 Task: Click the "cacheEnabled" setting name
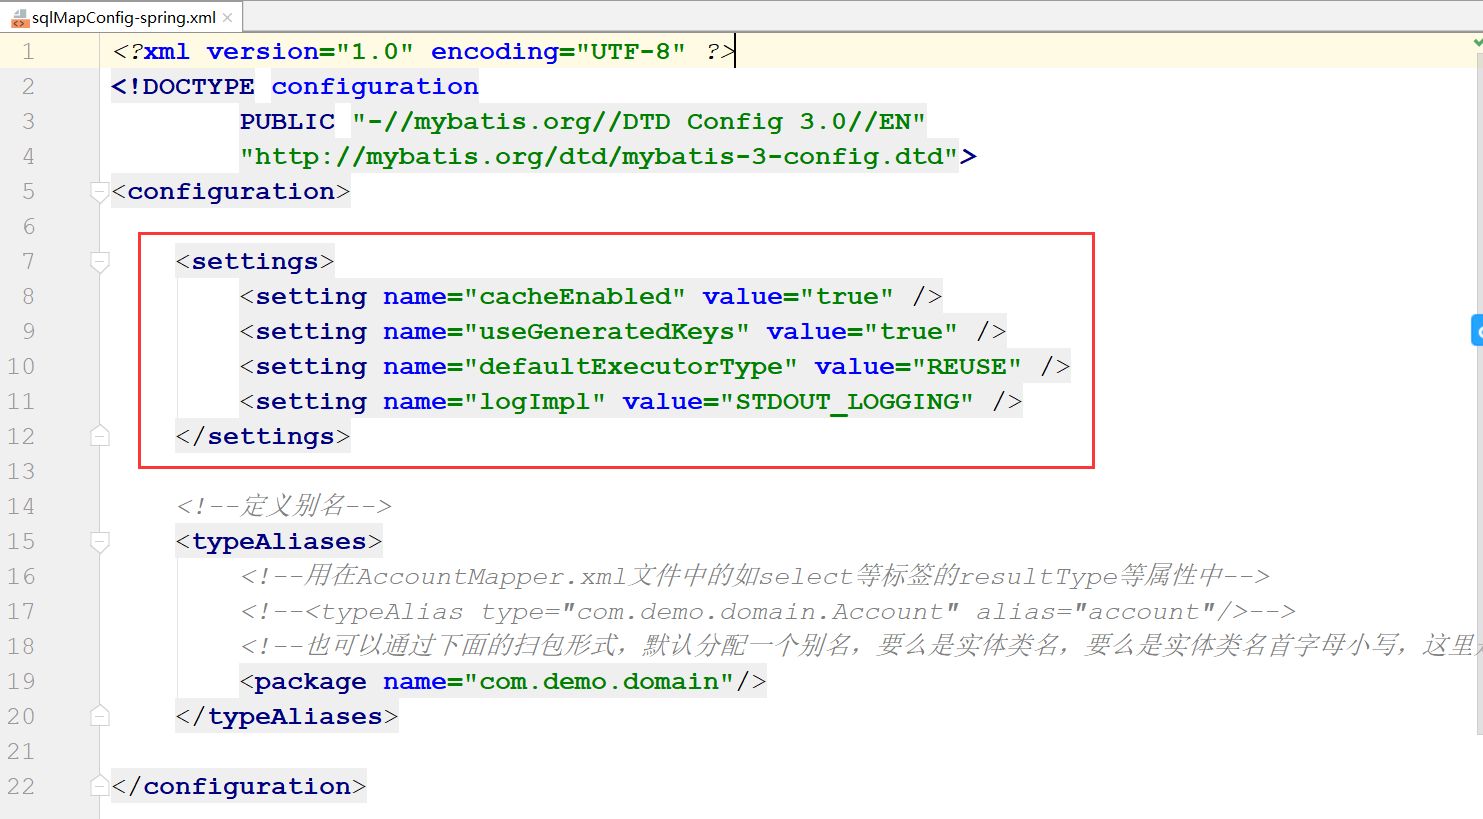click(575, 297)
